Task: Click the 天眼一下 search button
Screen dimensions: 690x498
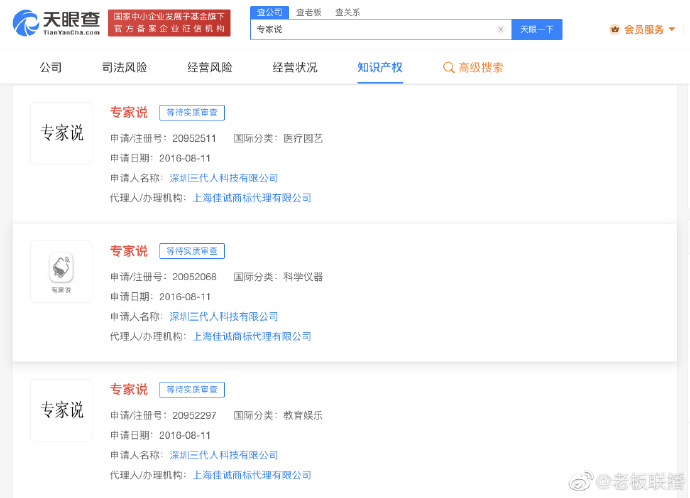Action: (537, 29)
